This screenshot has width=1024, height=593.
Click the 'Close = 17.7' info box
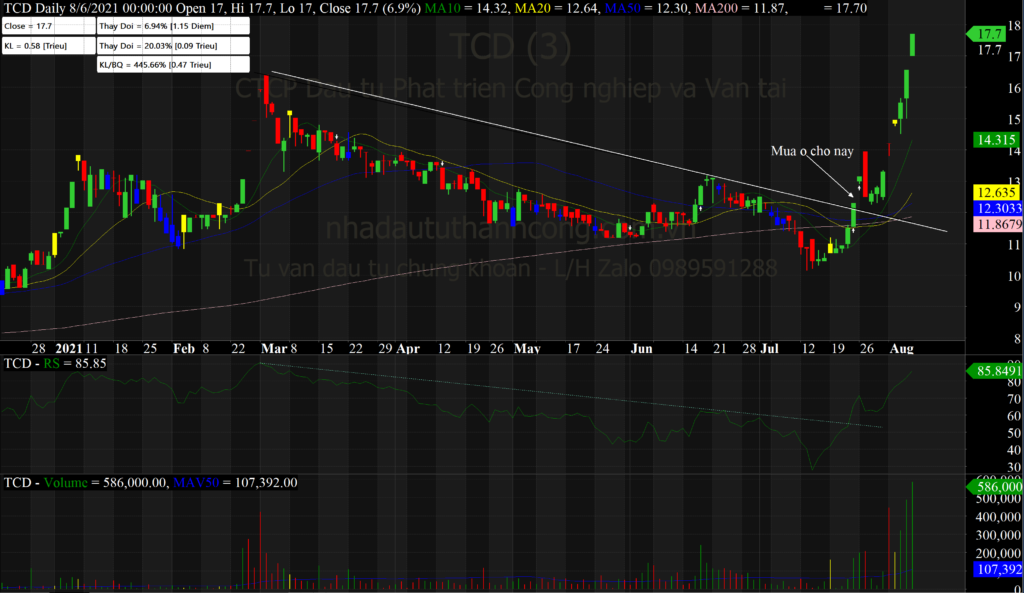[x=47, y=26]
